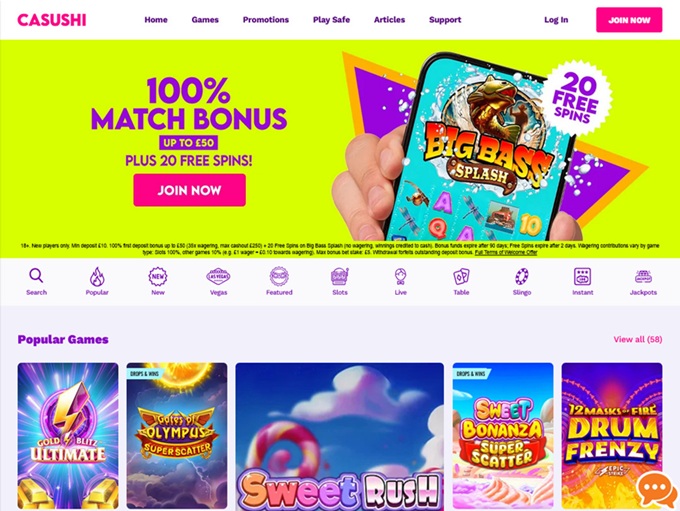Click the Log In link
This screenshot has height=511, width=680.
(x=556, y=20)
